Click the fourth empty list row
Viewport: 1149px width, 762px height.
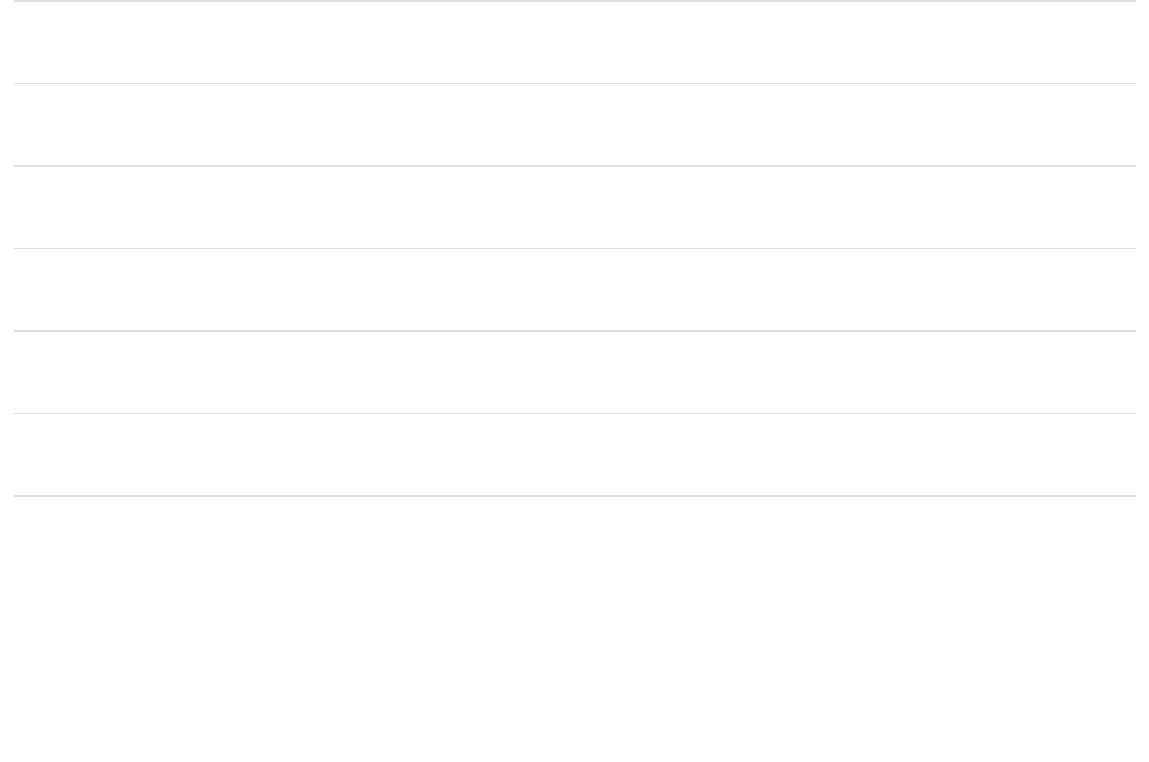pos(574,290)
